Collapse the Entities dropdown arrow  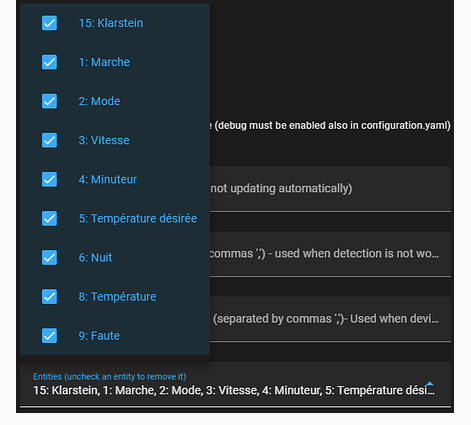[x=430, y=384]
